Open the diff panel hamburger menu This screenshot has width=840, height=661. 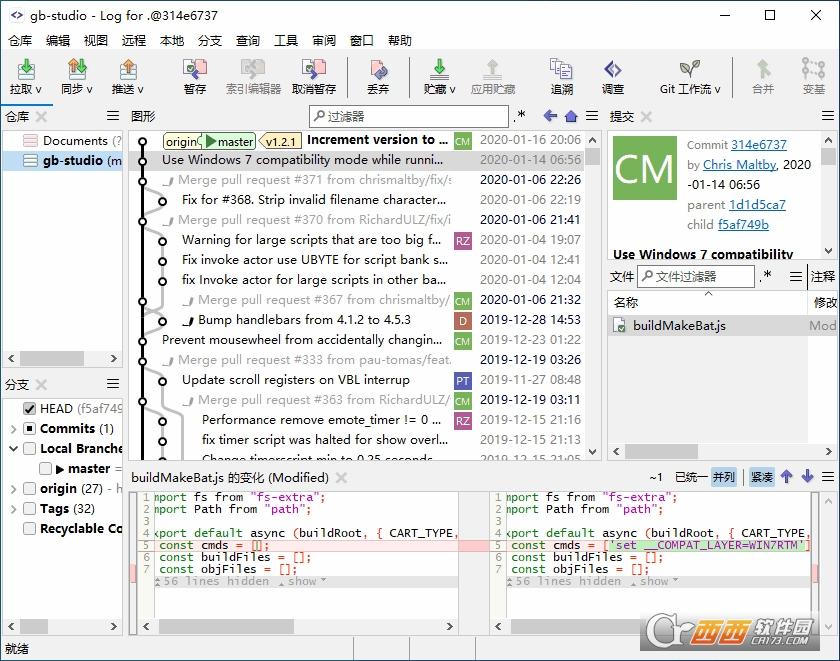click(828, 476)
